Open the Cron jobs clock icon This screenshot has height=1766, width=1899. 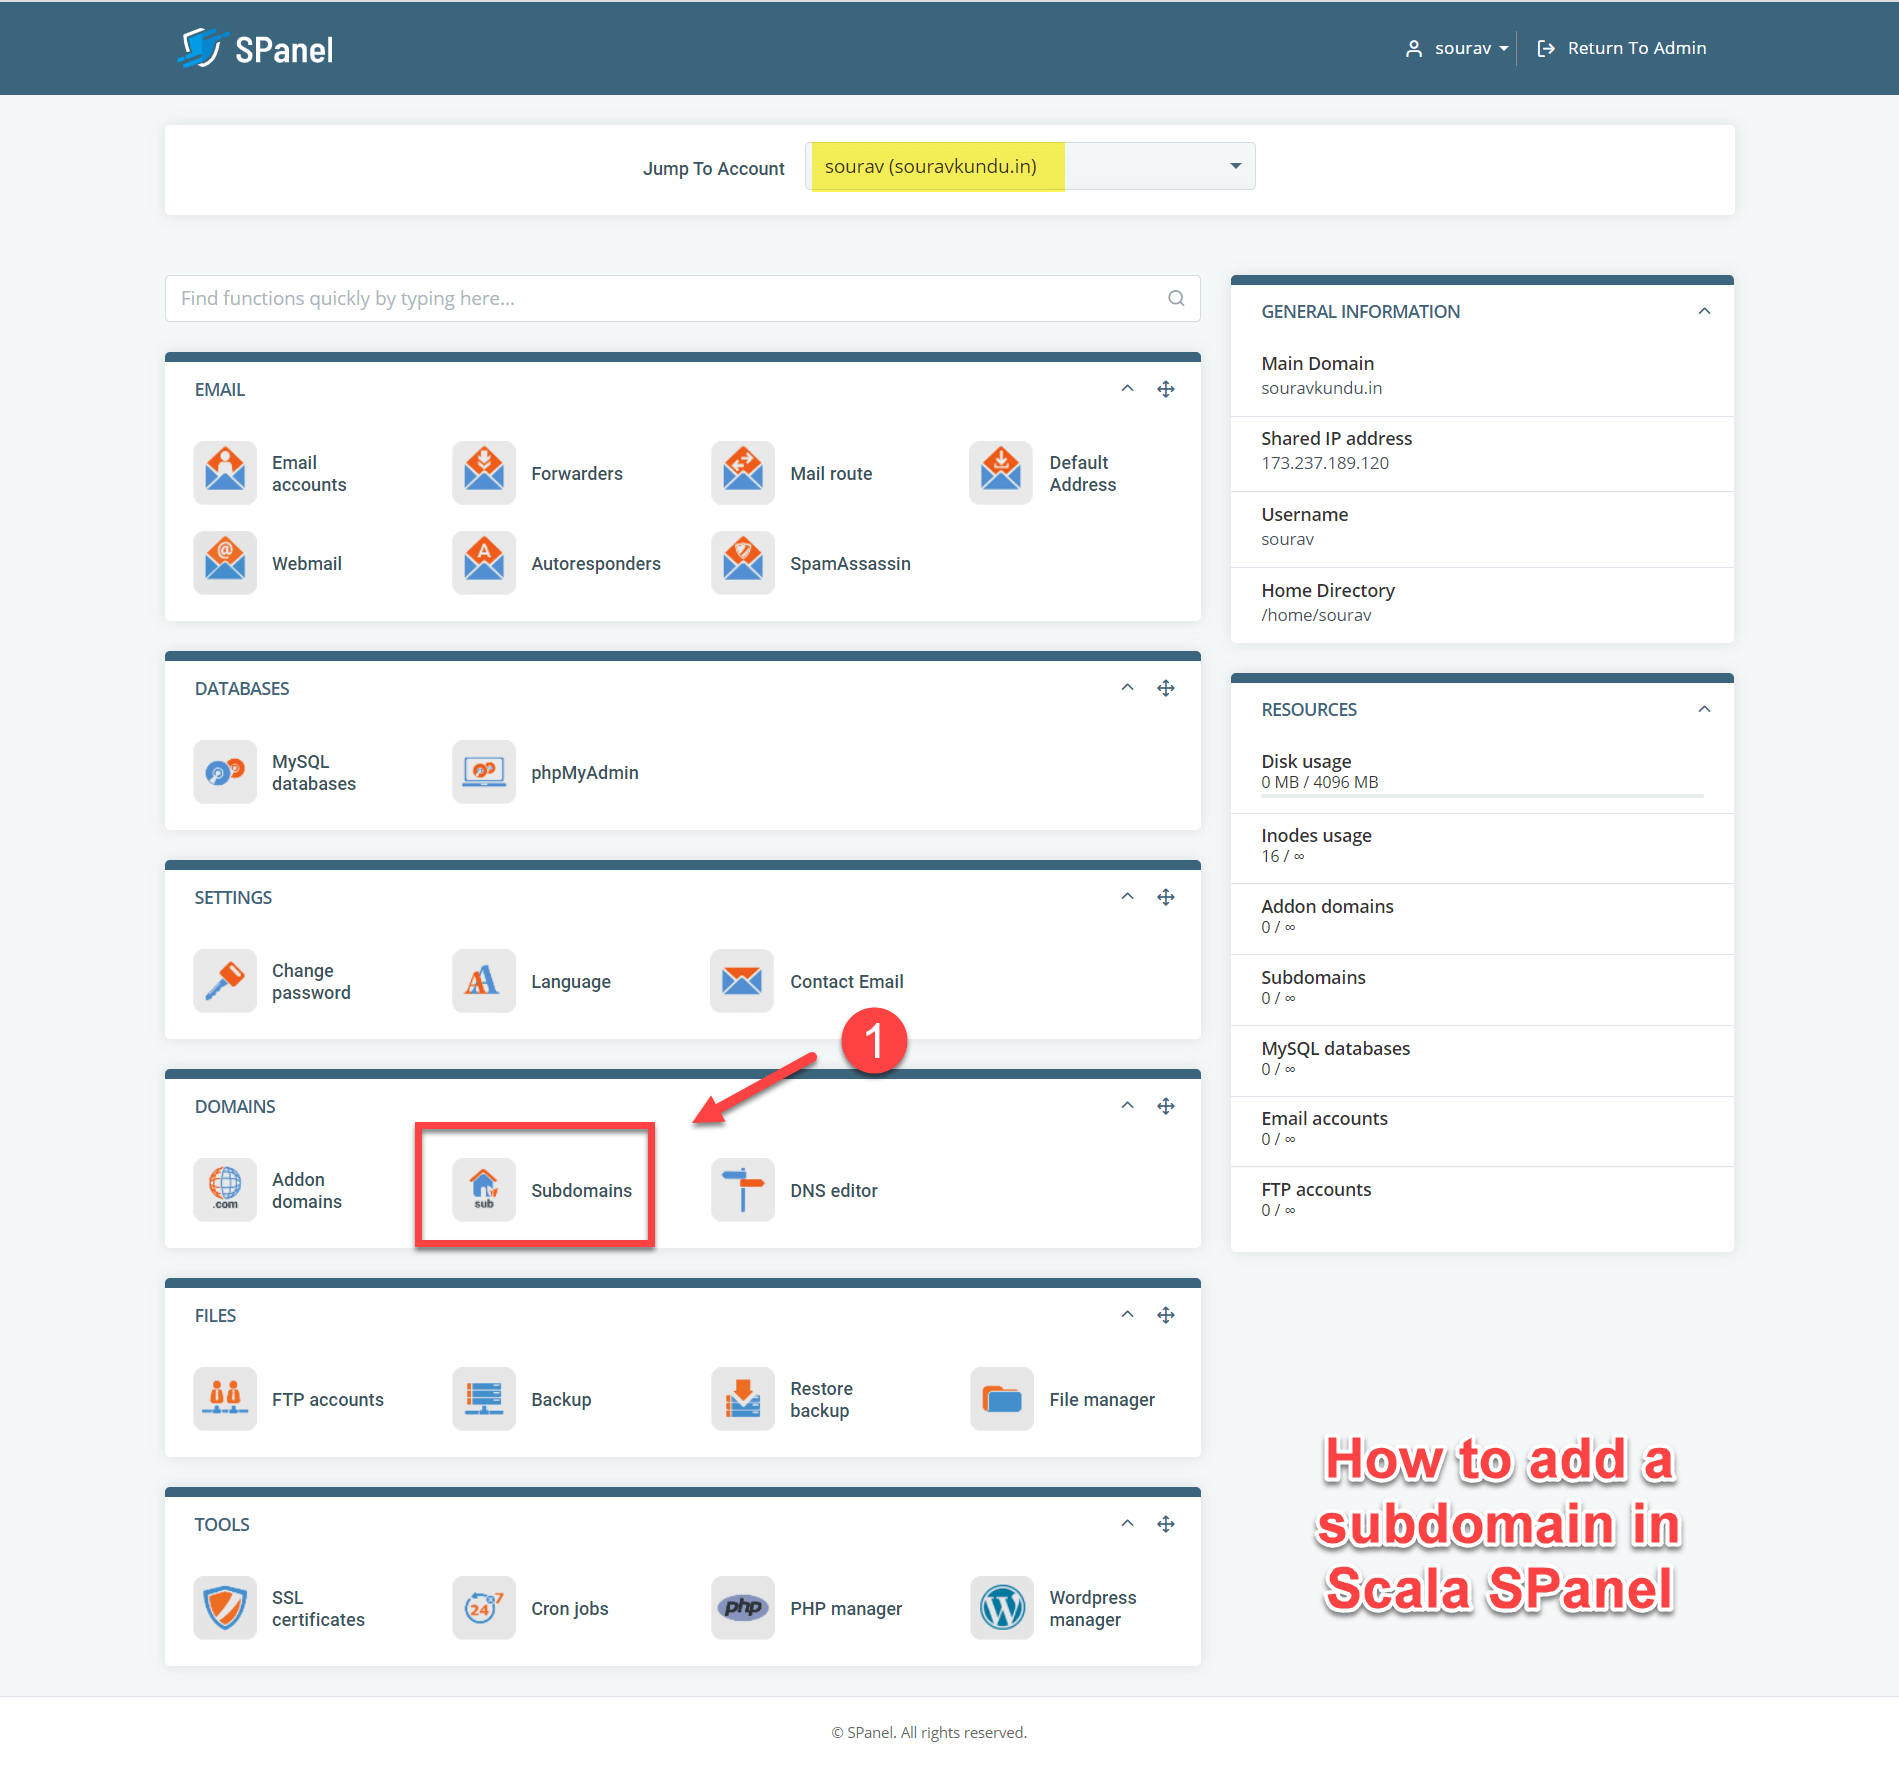(x=484, y=1608)
